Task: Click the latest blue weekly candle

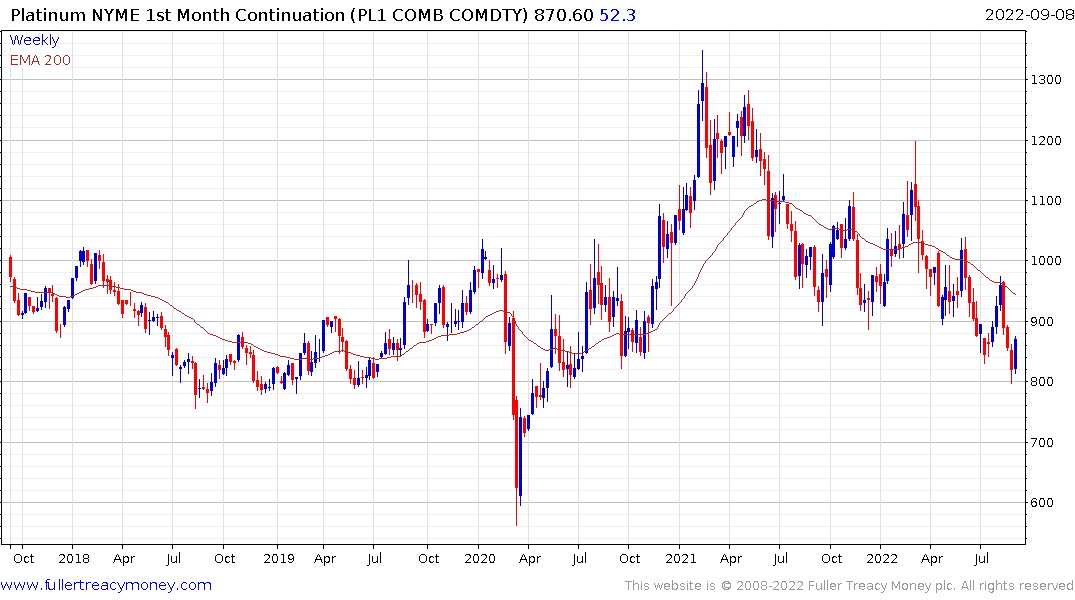Action: point(1015,355)
